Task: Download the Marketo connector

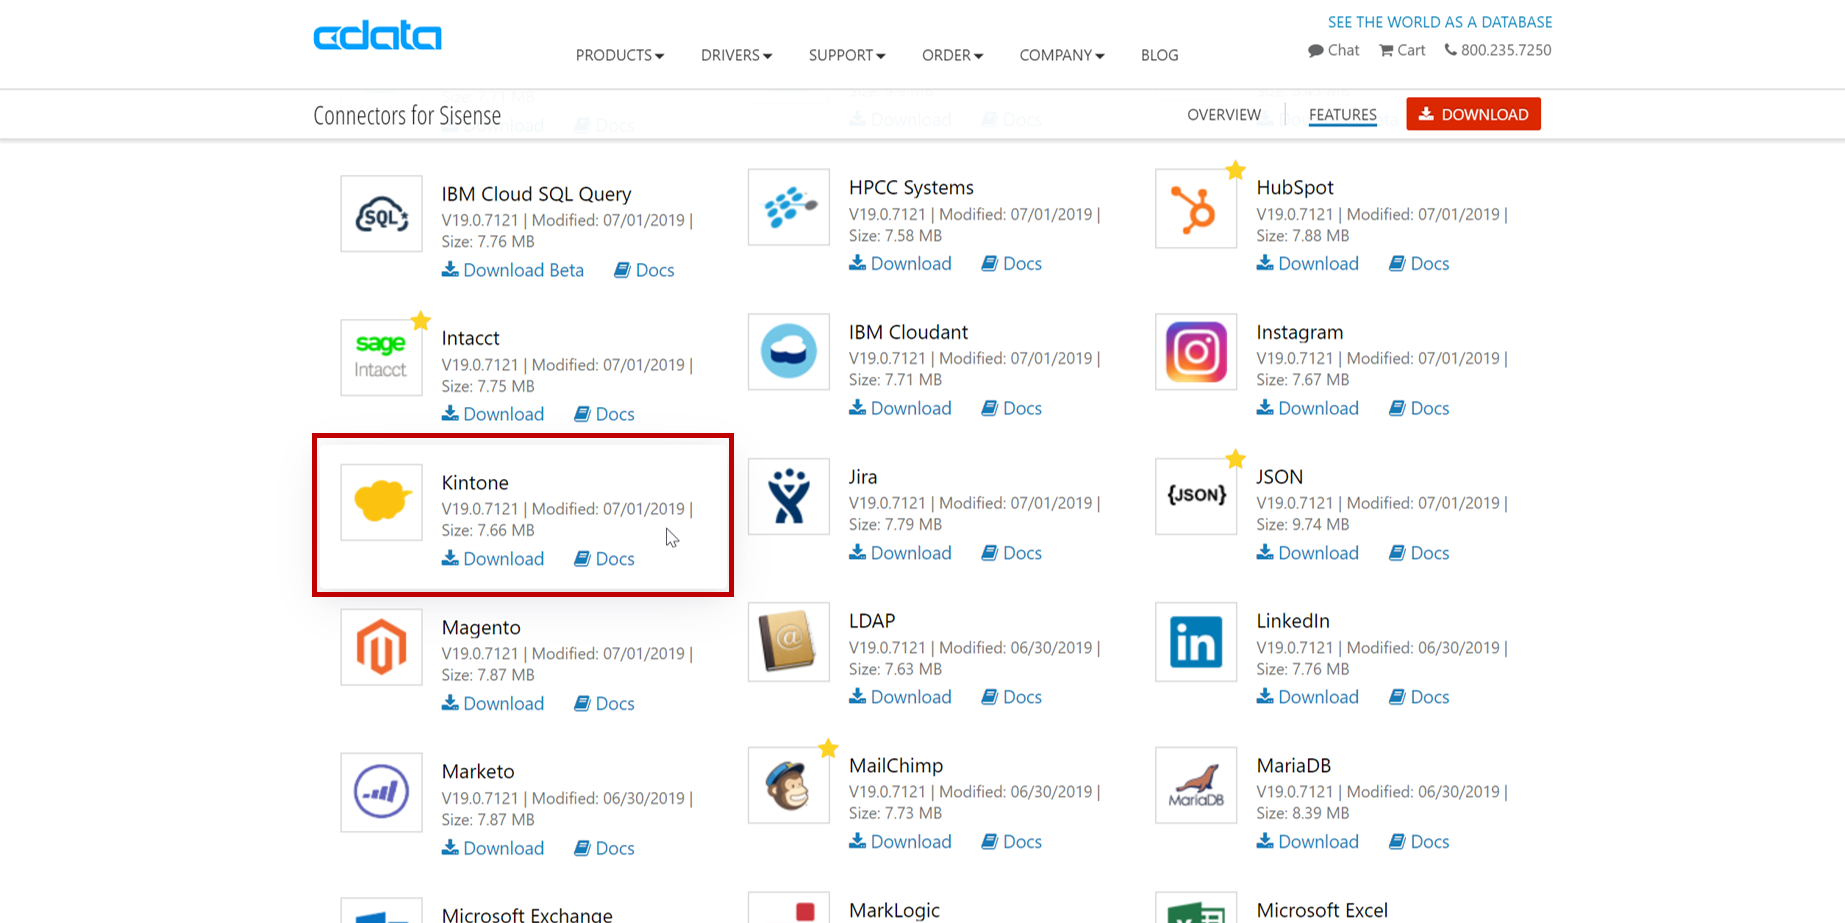Action: [x=493, y=848]
